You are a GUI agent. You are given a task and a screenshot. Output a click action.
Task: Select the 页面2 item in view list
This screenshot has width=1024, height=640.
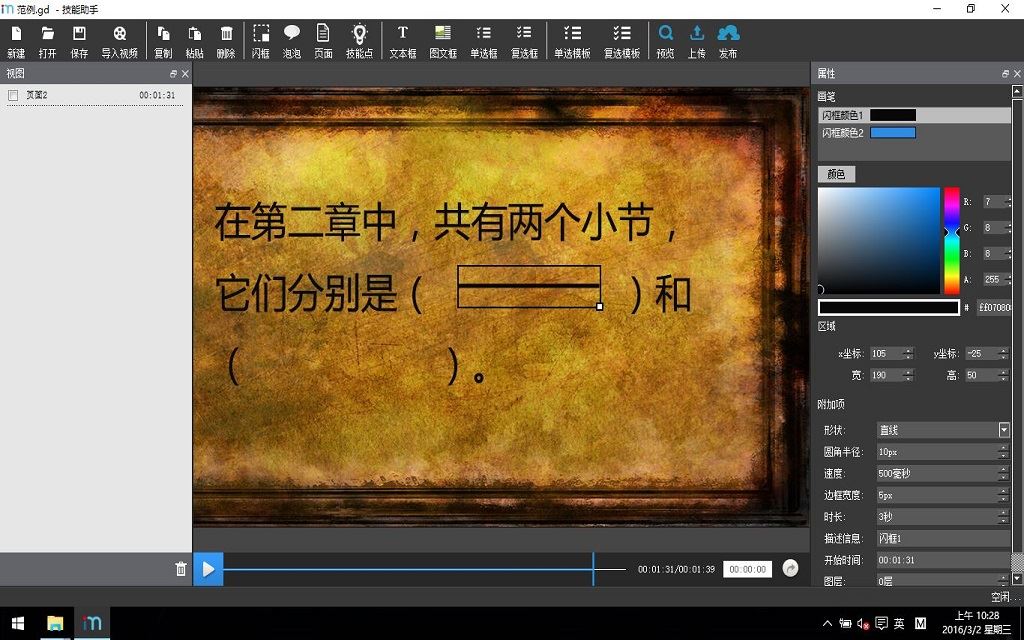coord(96,95)
